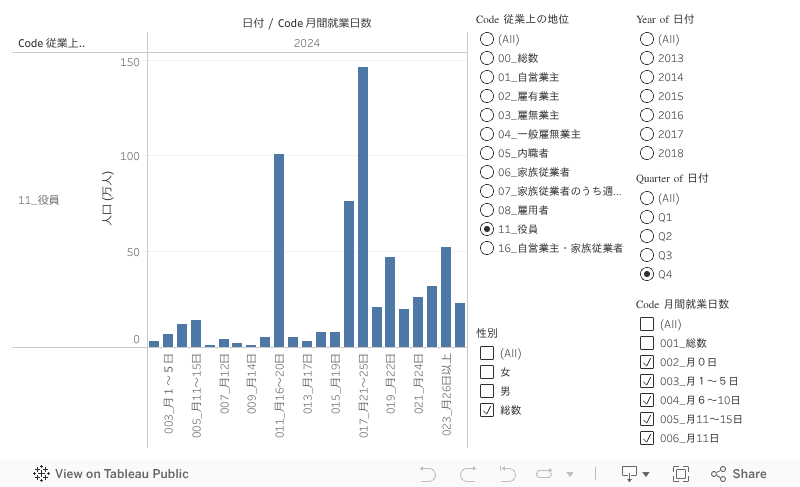
Task: Select (All) under Code 従業上の地位
Action: (487, 39)
